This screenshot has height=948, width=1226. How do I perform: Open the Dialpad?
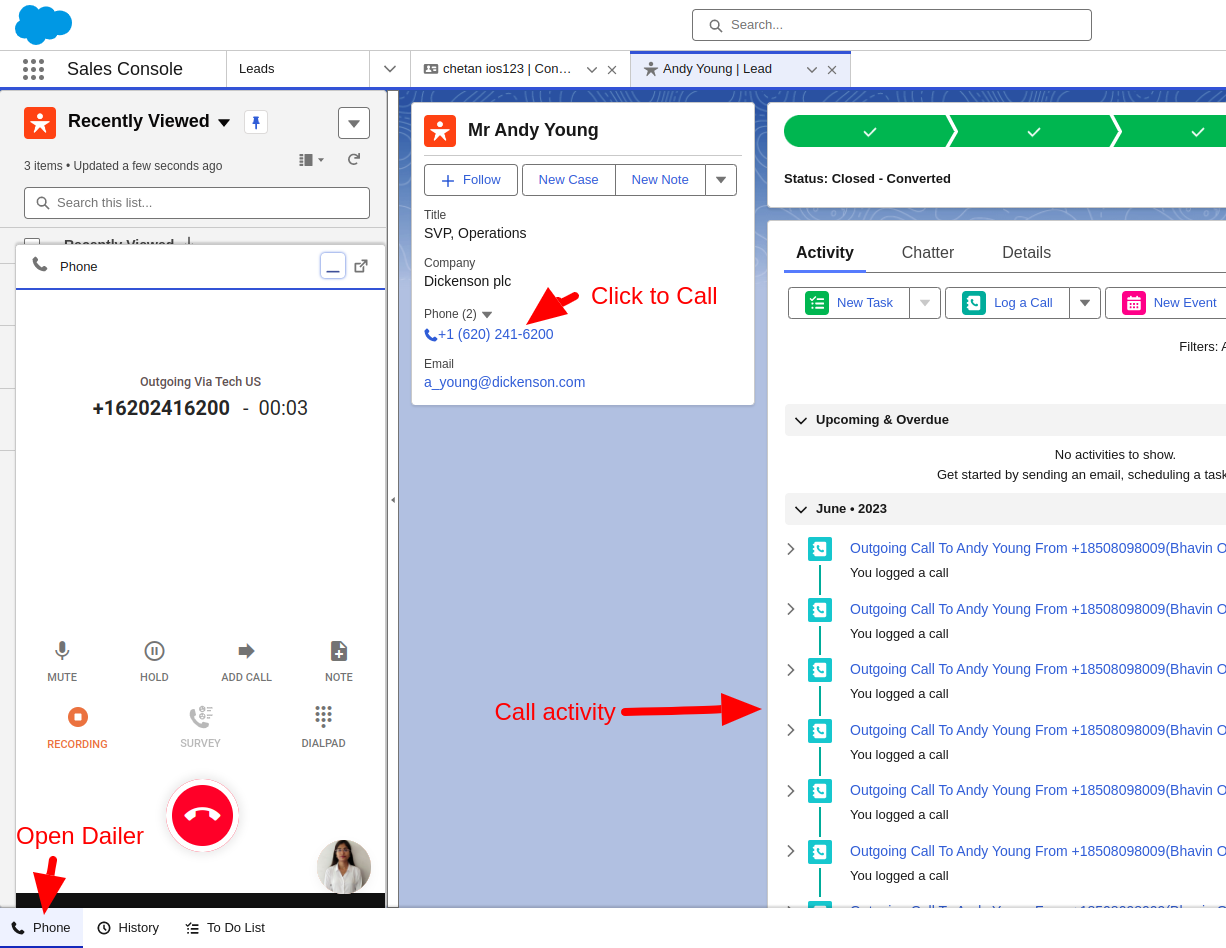[x=323, y=728]
